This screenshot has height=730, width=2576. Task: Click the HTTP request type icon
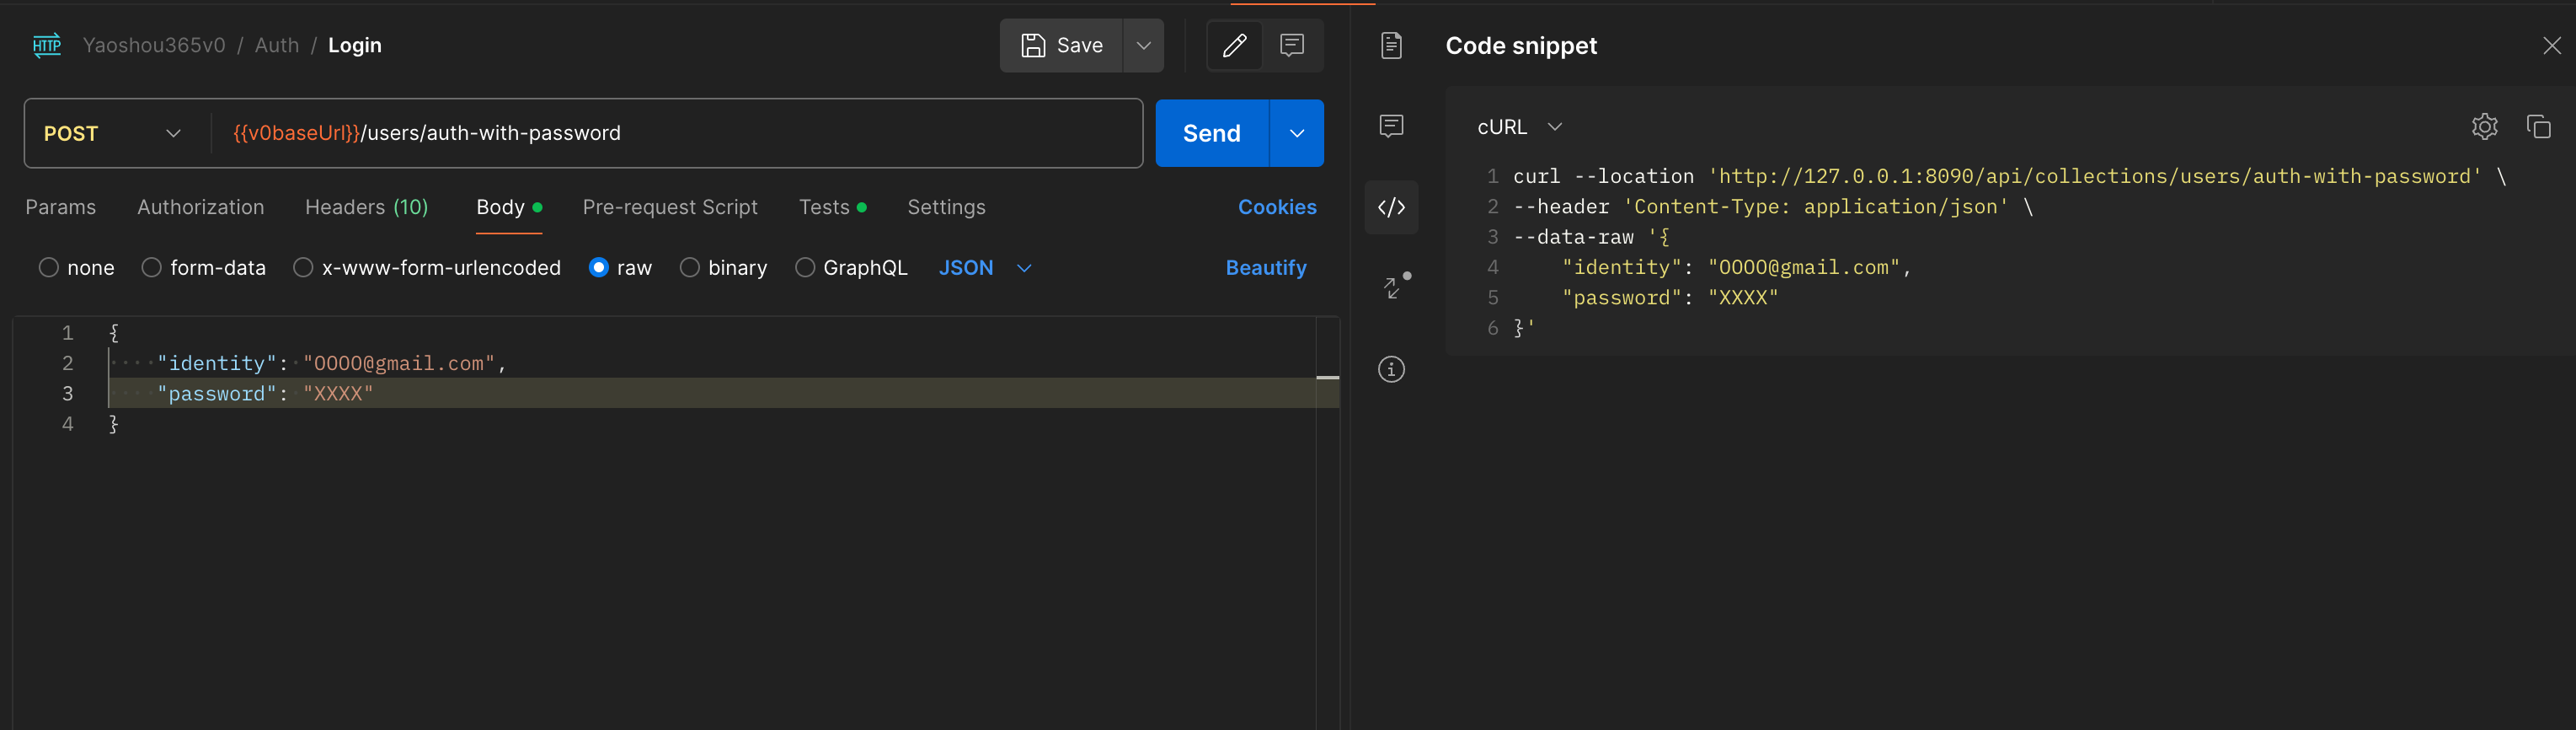pyautogui.click(x=47, y=46)
